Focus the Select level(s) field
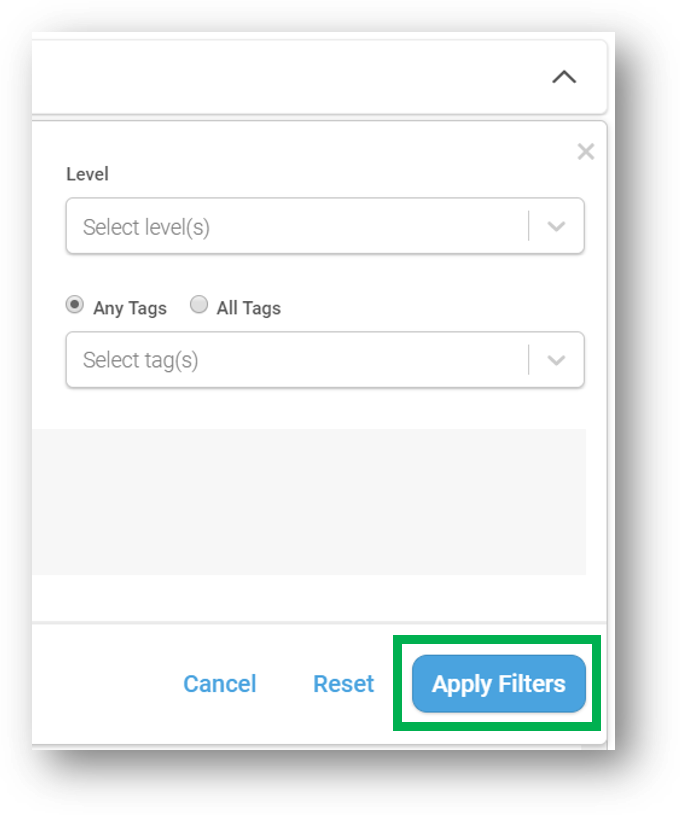The image size is (680, 815). point(325,226)
